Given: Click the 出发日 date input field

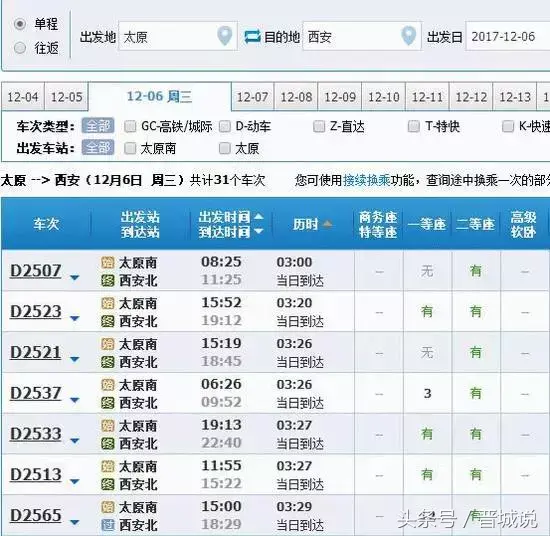Looking at the screenshot, I should pos(508,36).
